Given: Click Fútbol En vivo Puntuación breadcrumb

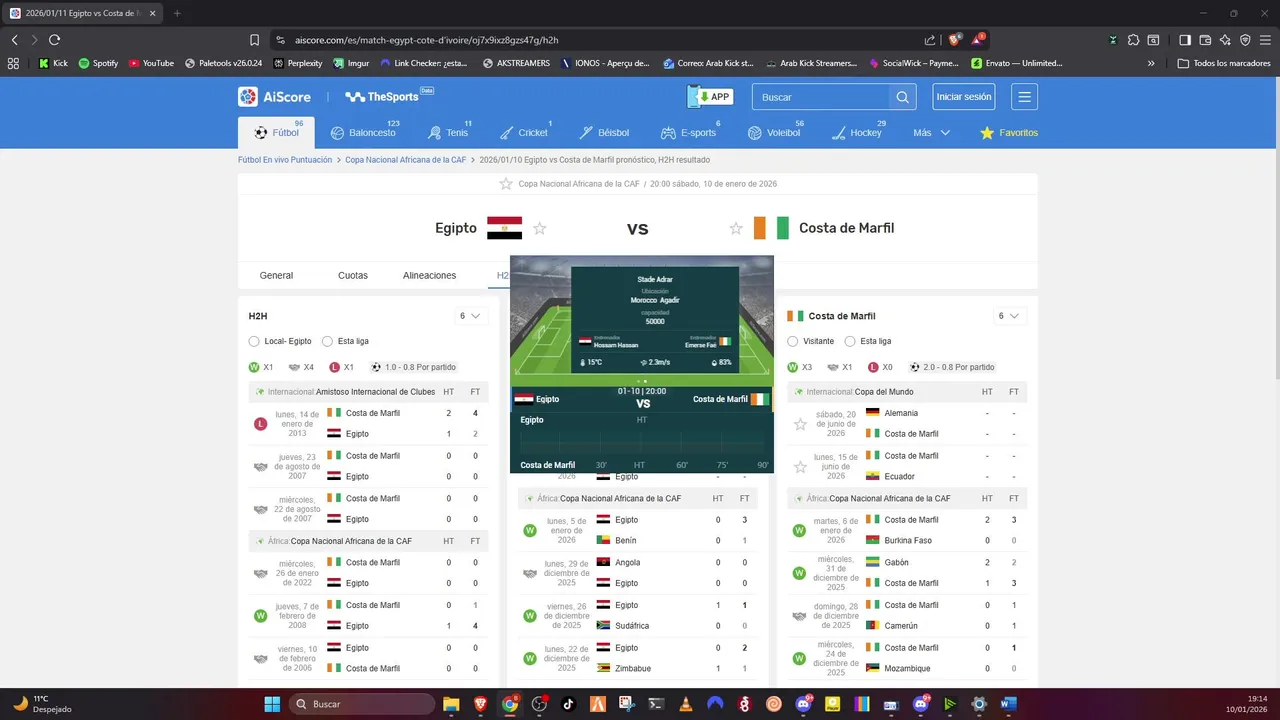Looking at the screenshot, I should coord(285,160).
